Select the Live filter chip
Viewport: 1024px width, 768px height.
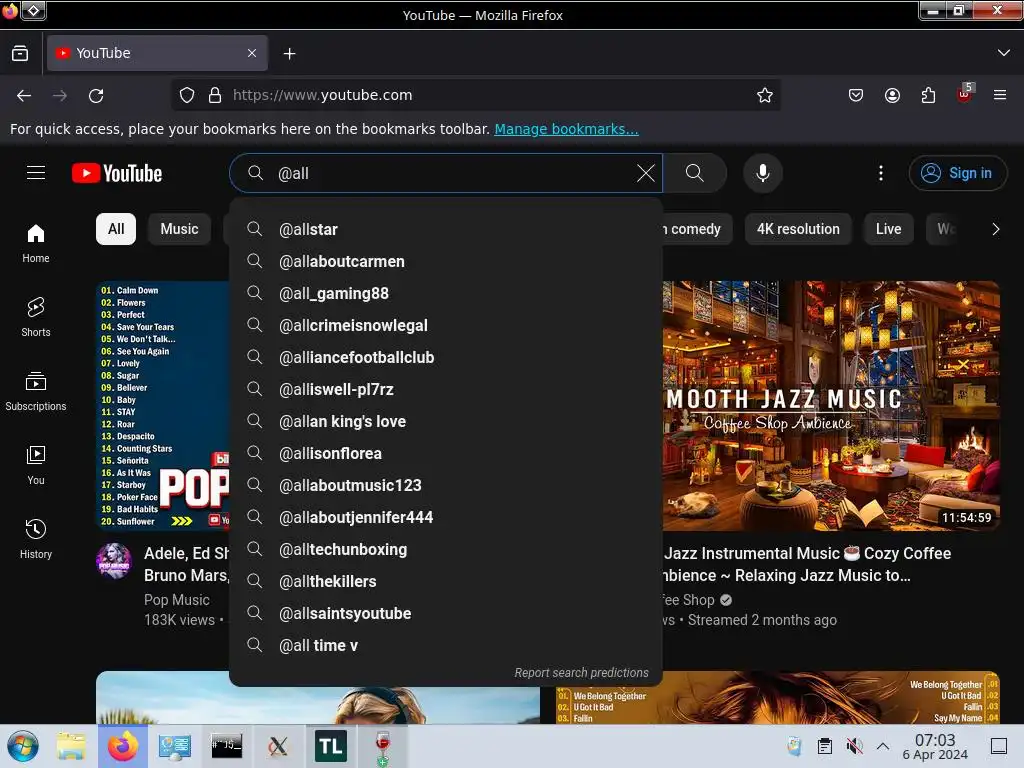point(888,229)
